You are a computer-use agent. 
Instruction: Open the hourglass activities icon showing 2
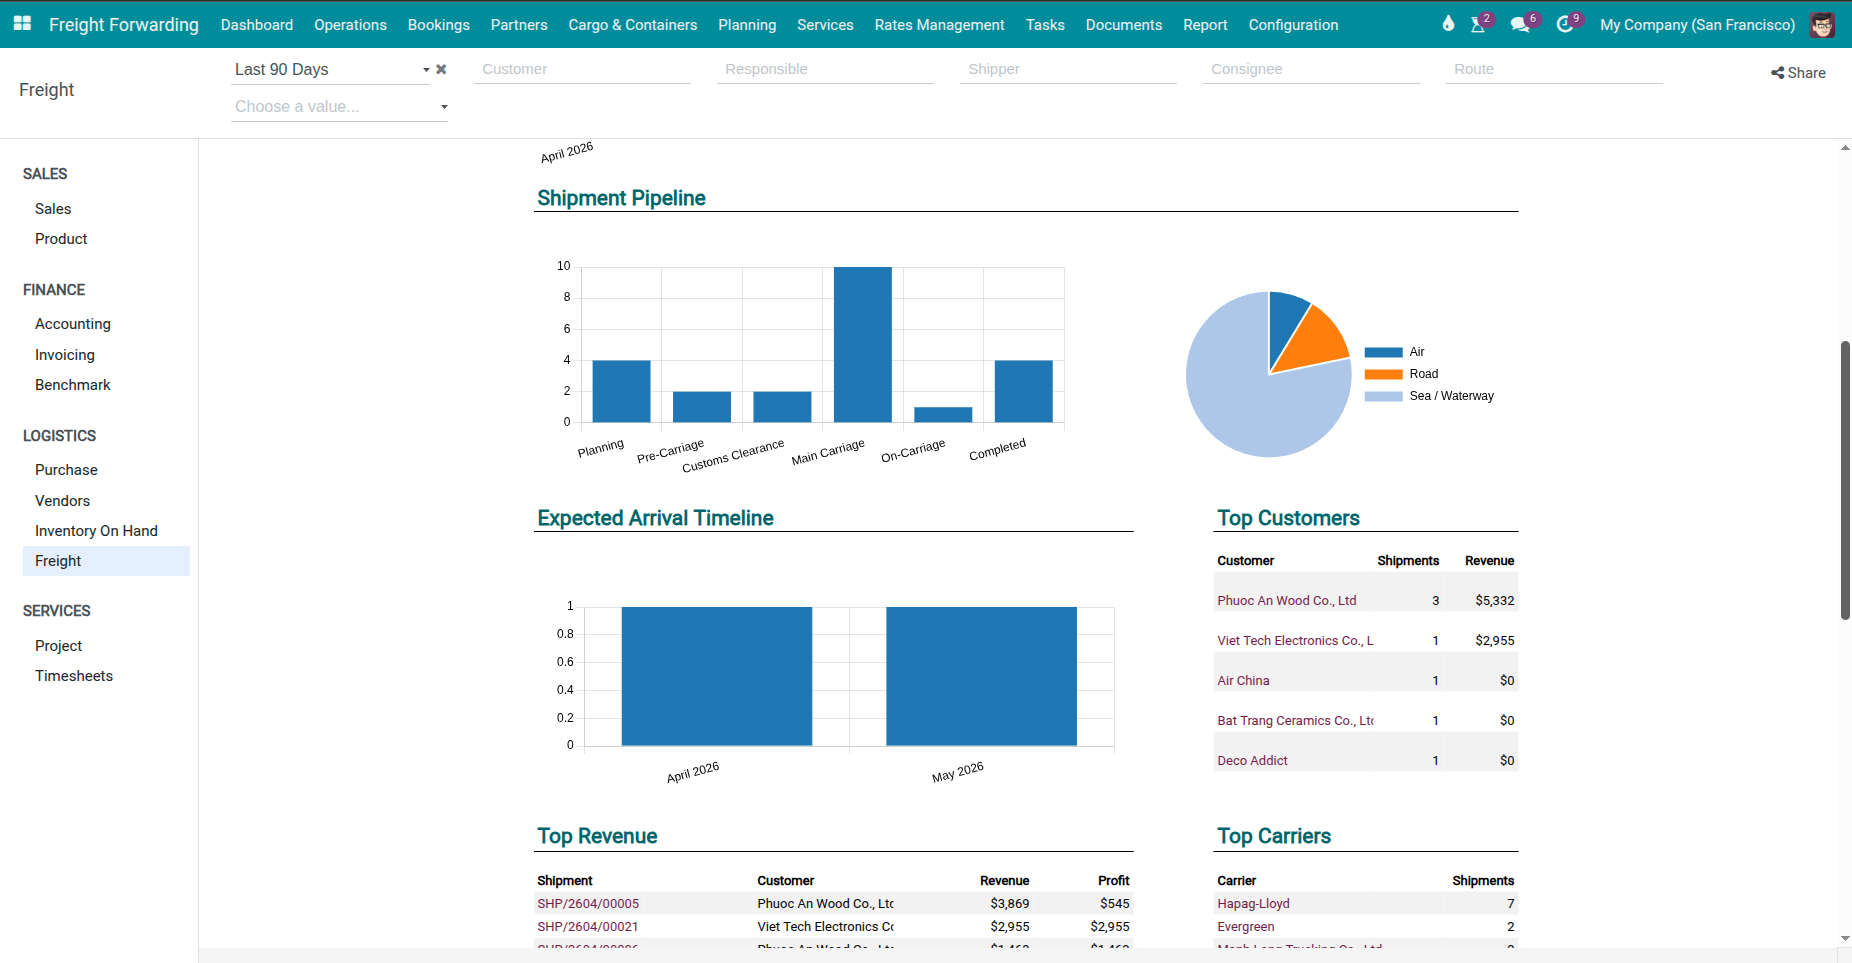tap(1477, 25)
